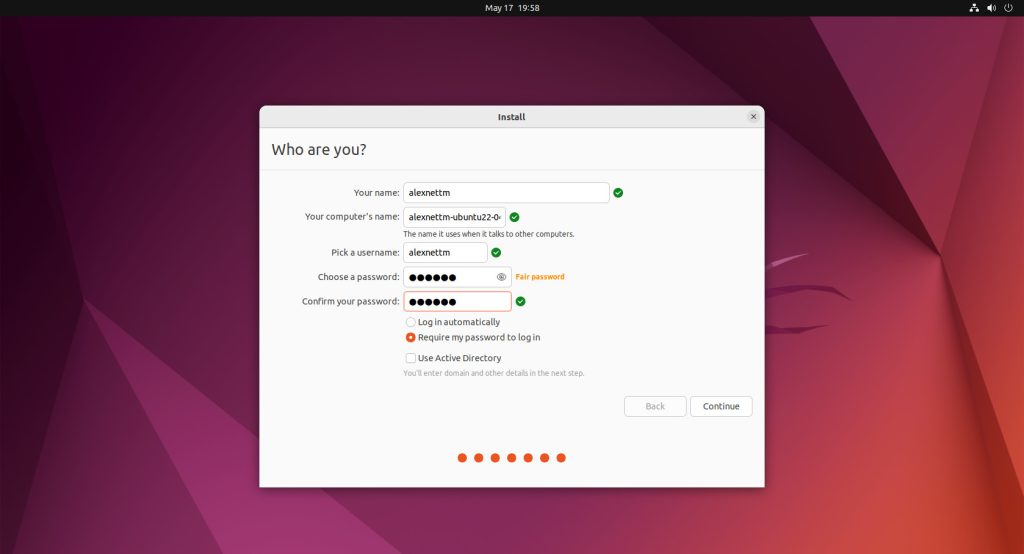Close the Install dialog
Image resolution: width=1024 pixels, height=554 pixels.
753,116
